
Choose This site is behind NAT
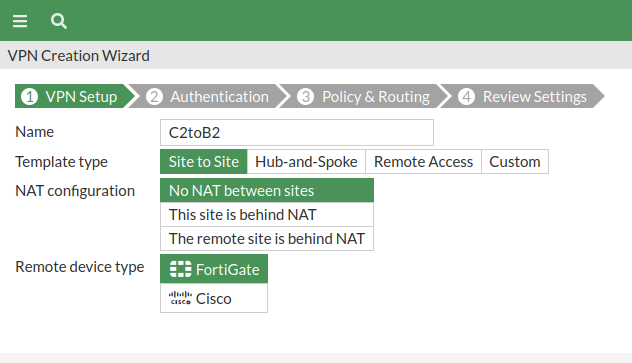point(267,214)
